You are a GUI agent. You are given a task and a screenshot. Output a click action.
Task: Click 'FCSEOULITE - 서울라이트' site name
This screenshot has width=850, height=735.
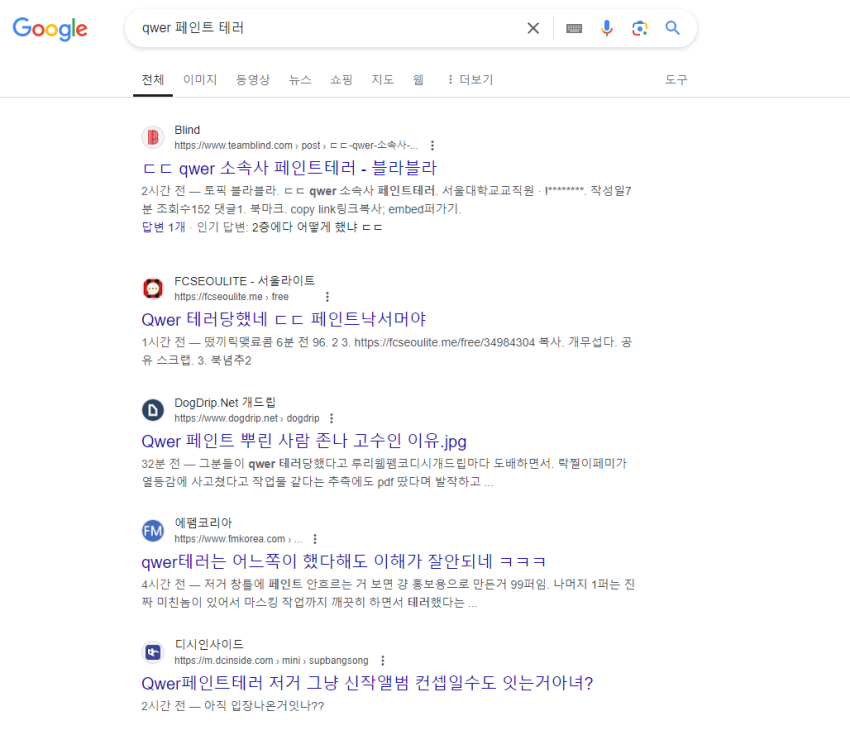pos(244,281)
